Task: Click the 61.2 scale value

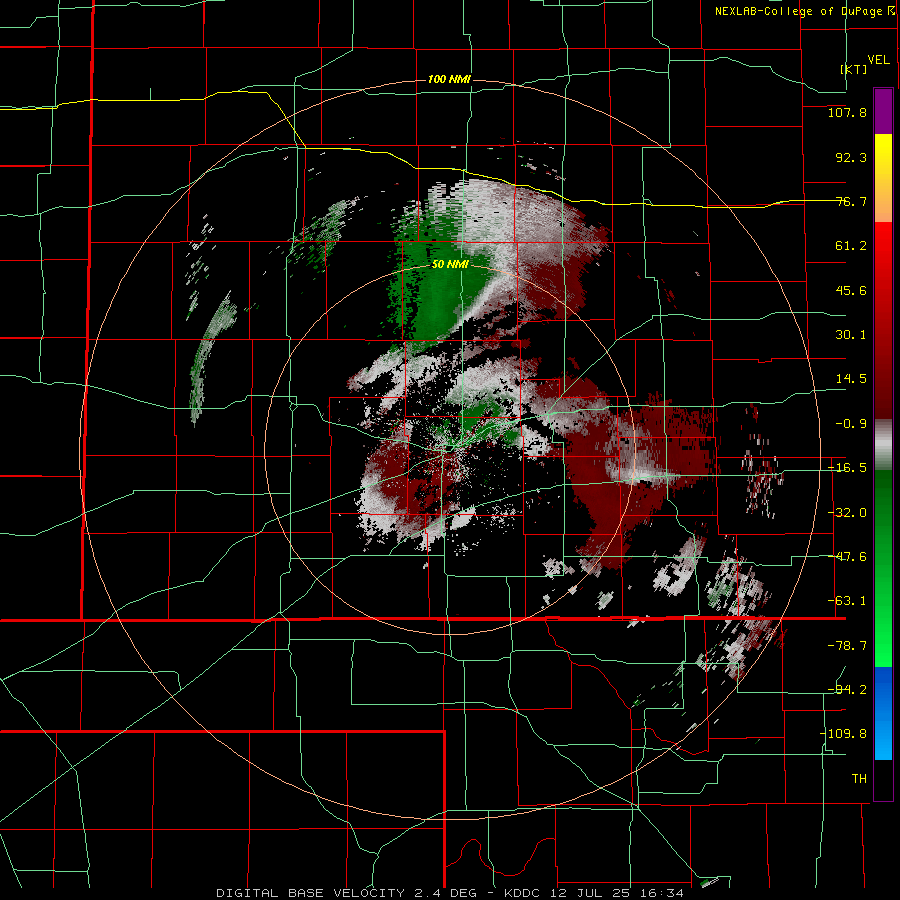Action: tap(851, 246)
